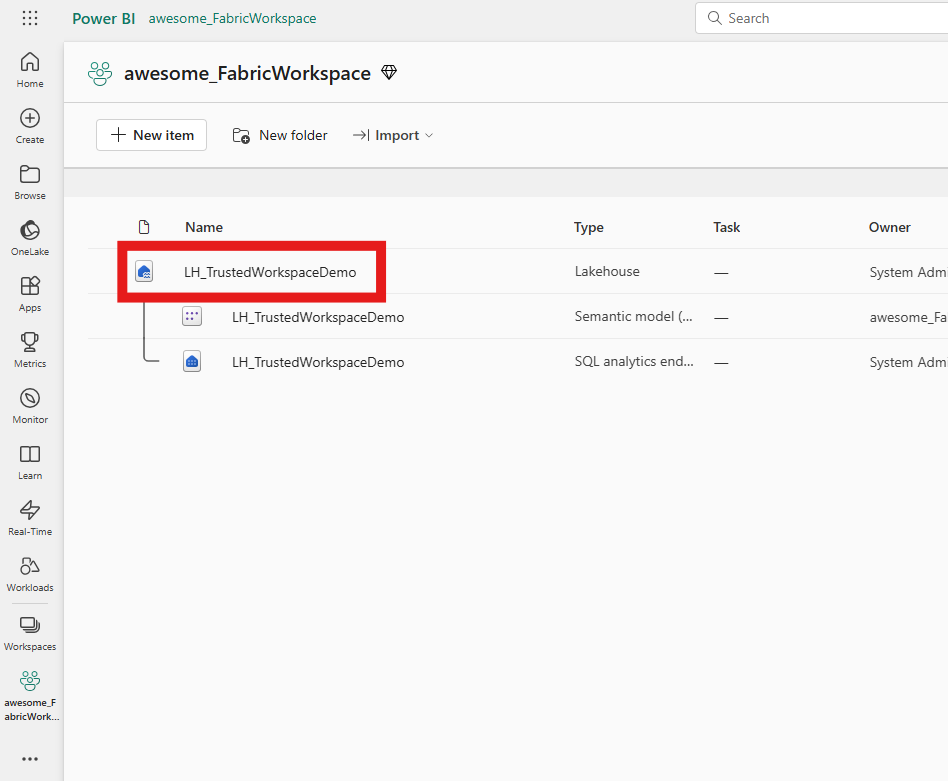948x781 pixels.
Task: Open the OneLake catalog
Action: click(30, 238)
